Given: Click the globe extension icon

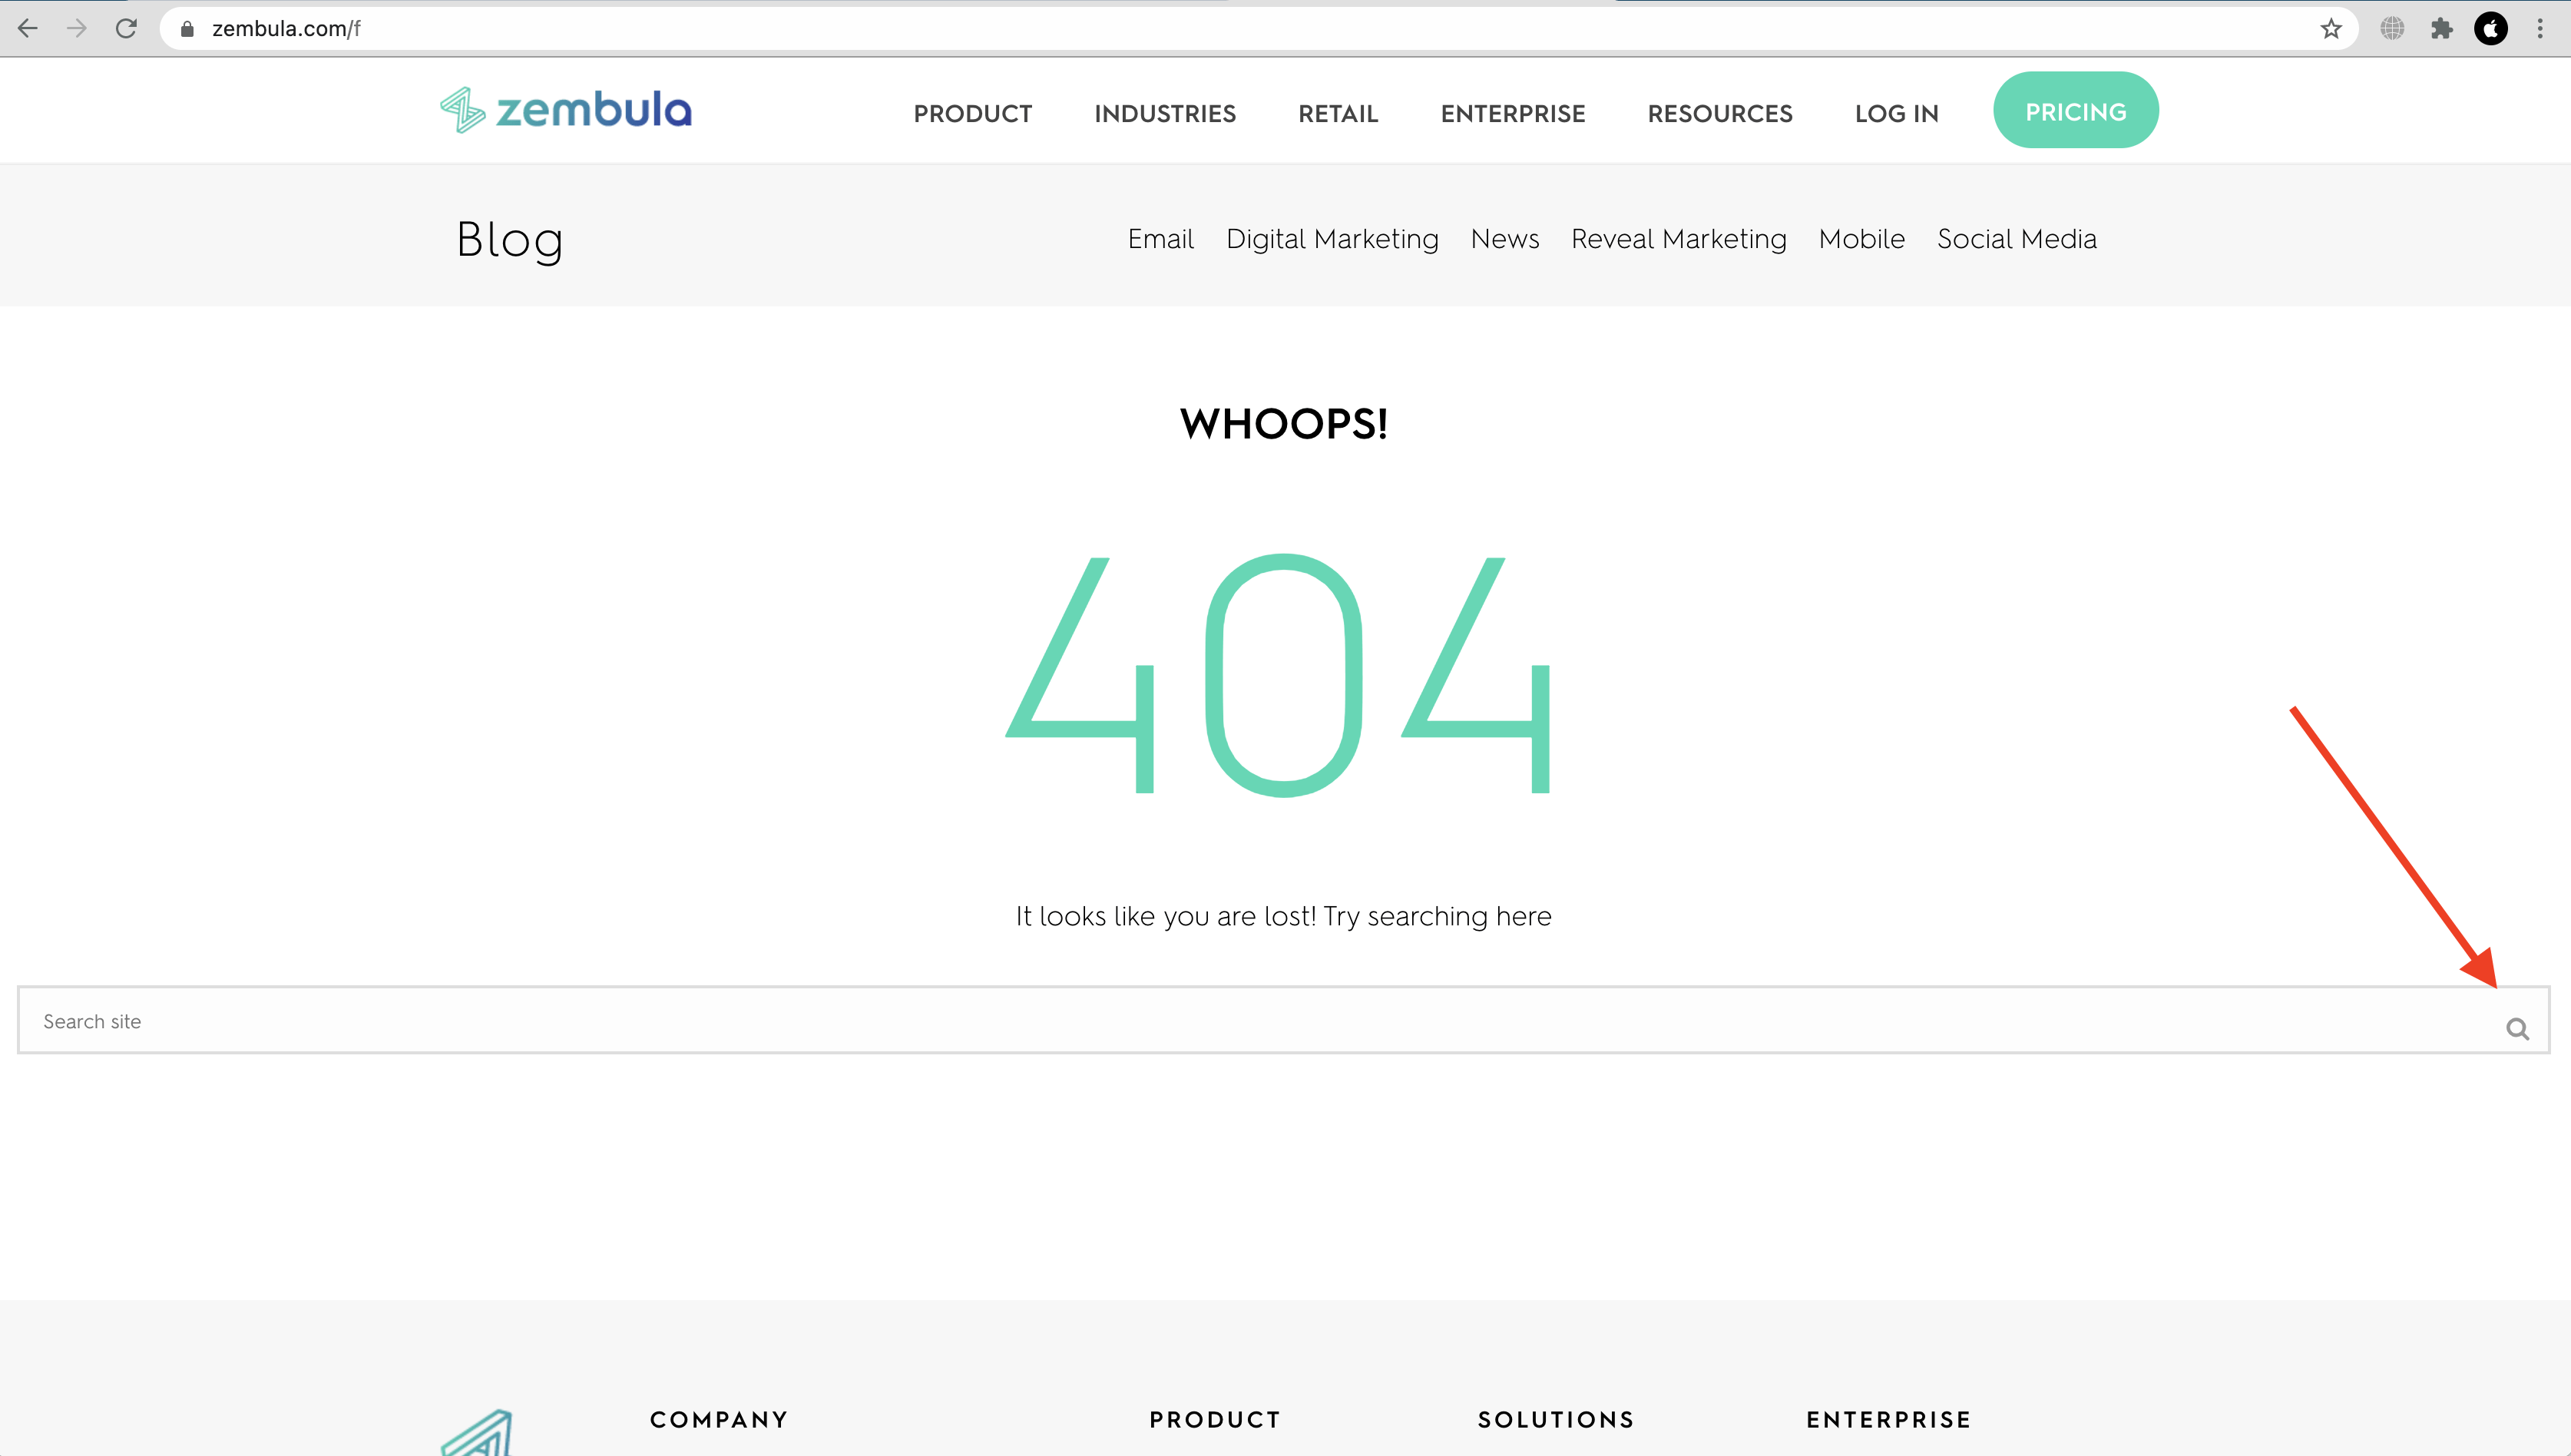Looking at the screenshot, I should click(x=2392, y=29).
